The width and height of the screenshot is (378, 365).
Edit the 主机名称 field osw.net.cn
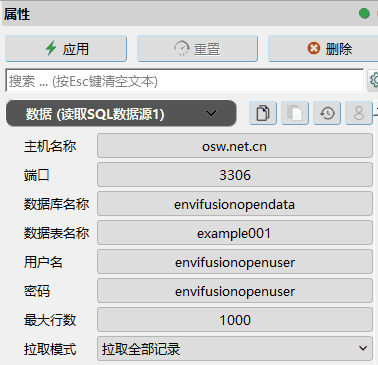pos(235,146)
